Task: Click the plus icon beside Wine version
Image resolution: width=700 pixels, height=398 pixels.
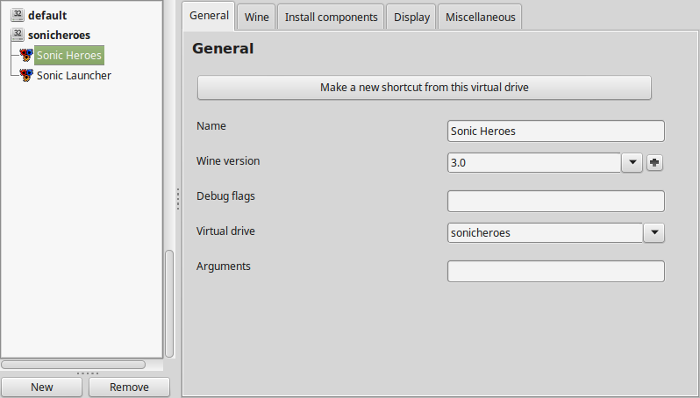Action: [654, 162]
